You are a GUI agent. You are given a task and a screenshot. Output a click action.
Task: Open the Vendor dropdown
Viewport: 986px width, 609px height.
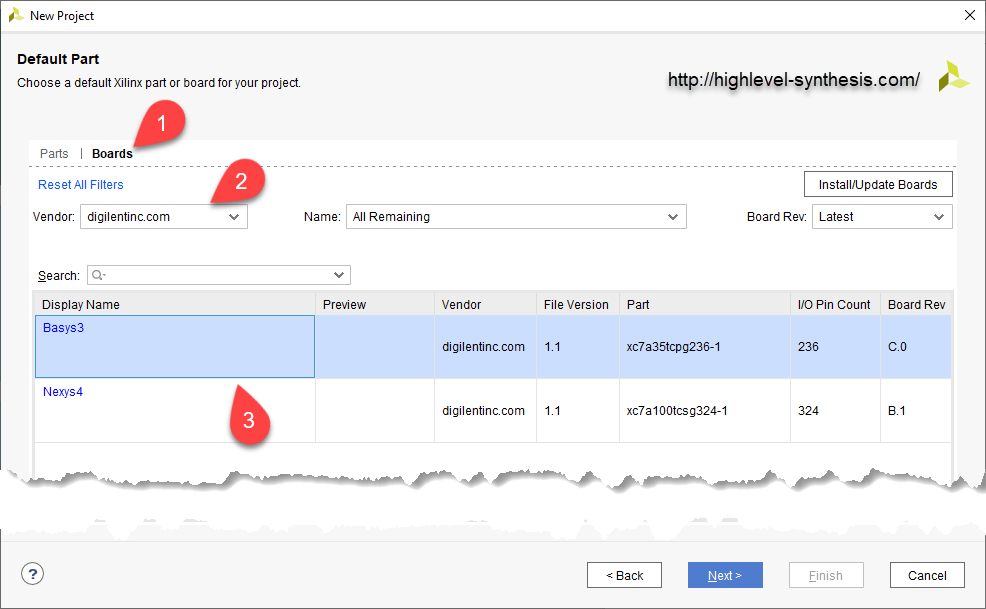(x=233, y=217)
